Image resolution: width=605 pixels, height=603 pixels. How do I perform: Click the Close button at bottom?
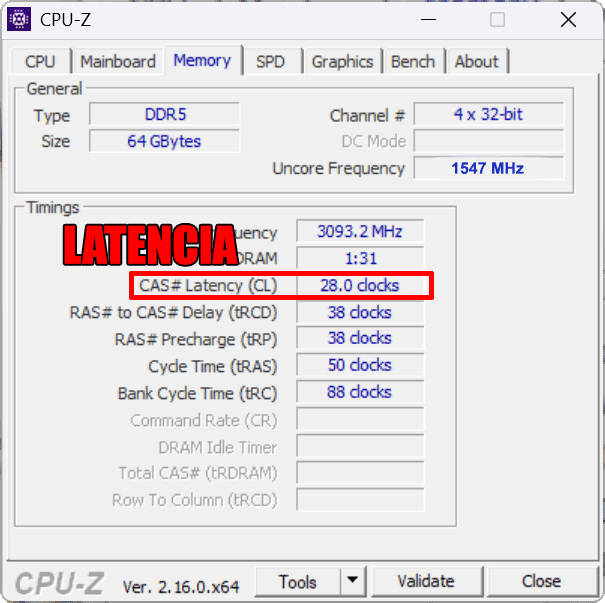click(x=541, y=581)
